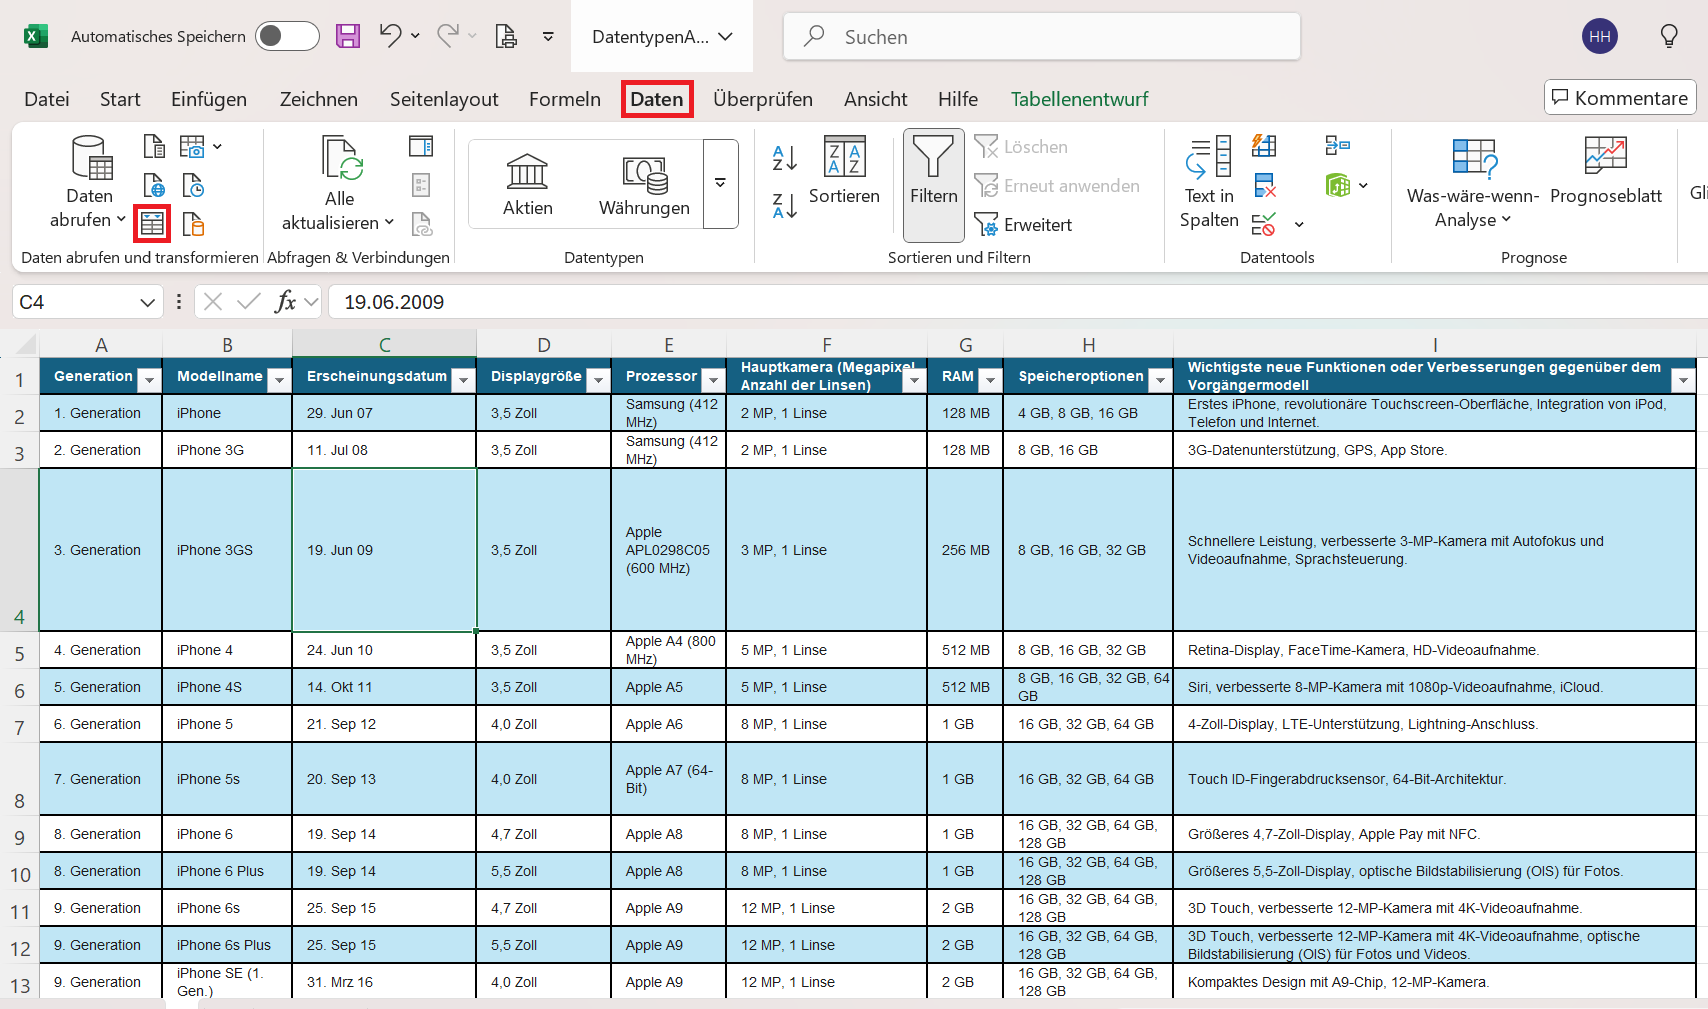Select row header 7
This screenshot has width=1708, height=1009.
point(19,728)
